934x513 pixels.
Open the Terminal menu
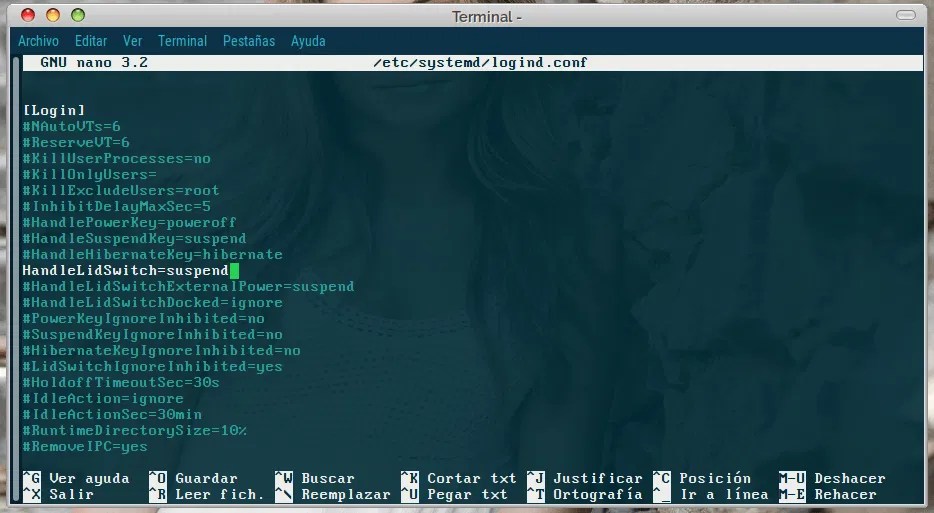point(182,41)
